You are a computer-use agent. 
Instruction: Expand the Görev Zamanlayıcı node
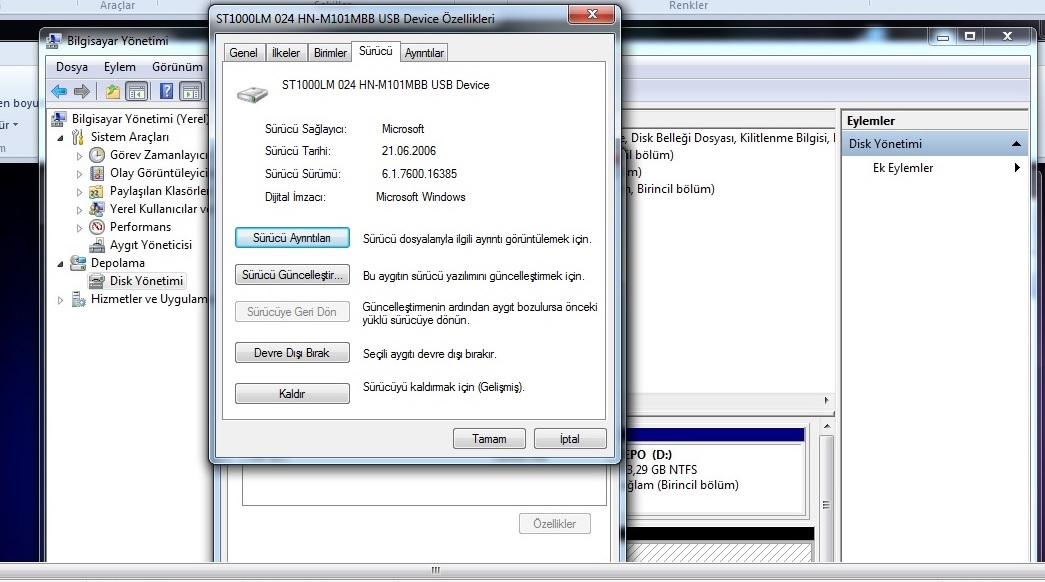click(x=79, y=155)
